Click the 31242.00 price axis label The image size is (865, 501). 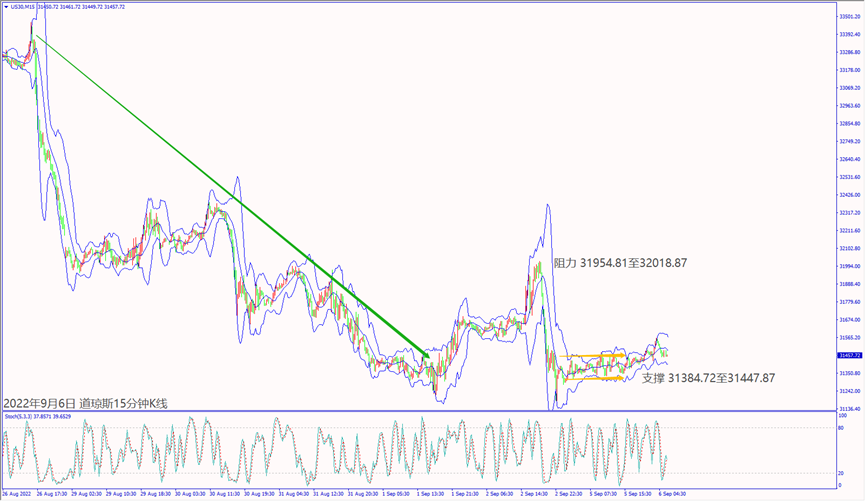(x=850, y=391)
